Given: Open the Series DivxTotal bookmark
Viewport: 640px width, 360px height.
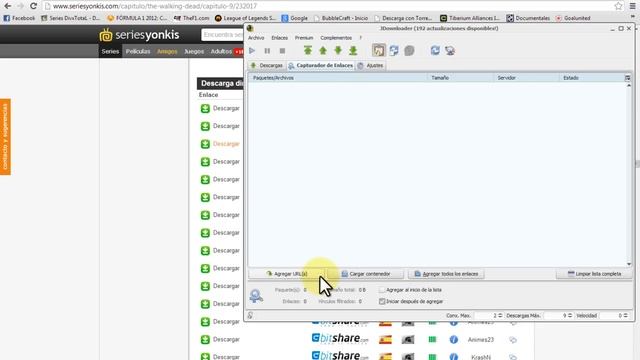Looking at the screenshot, I should coord(70,18).
